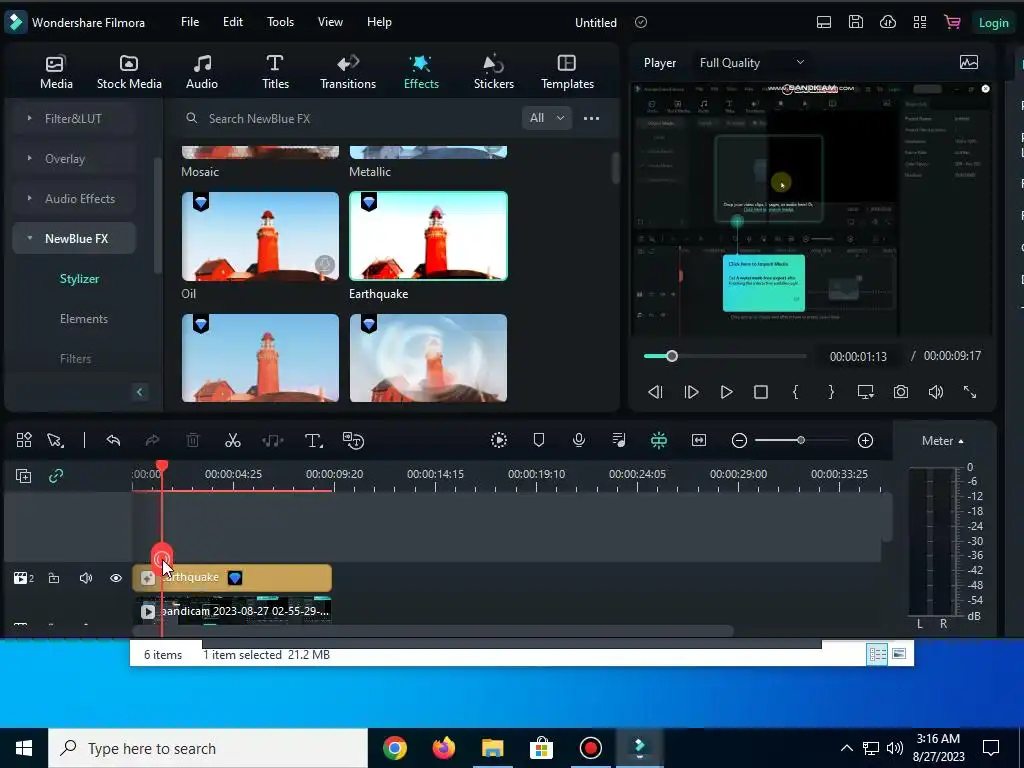Expand the Filter&LUT category
This screenshot has height=768, width=1024.
[x=73, y=118]
